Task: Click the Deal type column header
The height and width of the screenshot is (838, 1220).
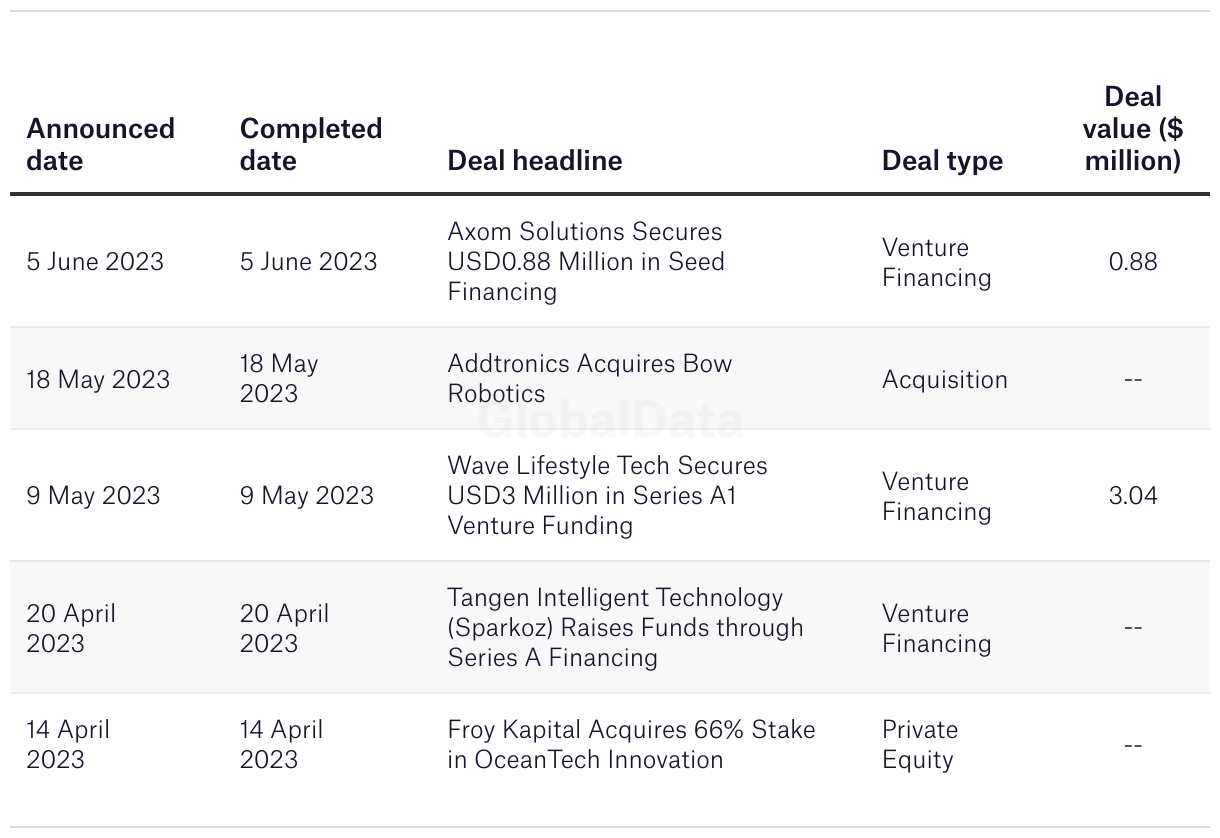Action: coord(942,160)
